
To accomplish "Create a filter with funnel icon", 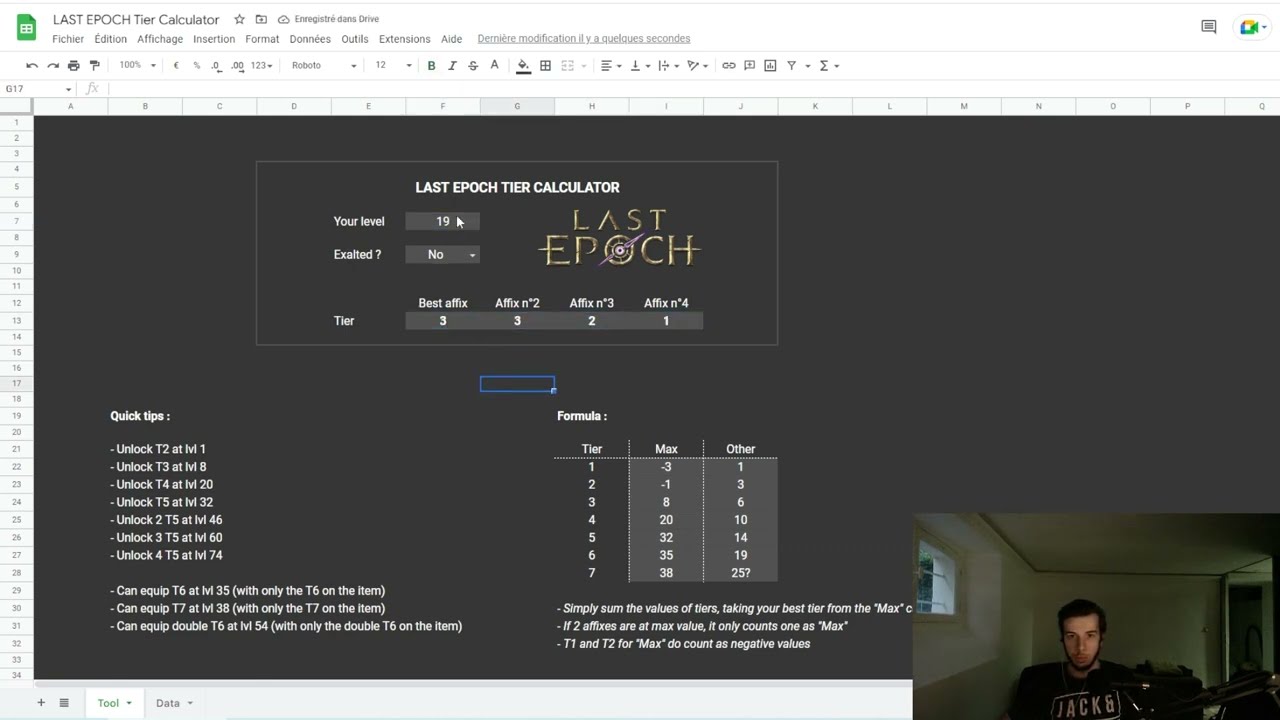I will [791, 65].
